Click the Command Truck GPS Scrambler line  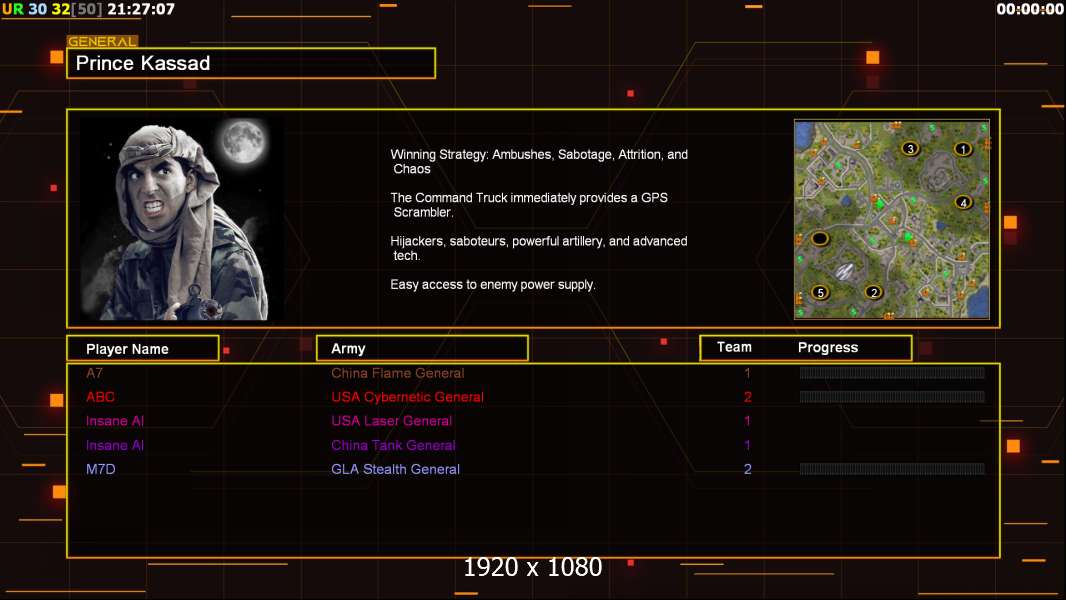pos(529,205)
